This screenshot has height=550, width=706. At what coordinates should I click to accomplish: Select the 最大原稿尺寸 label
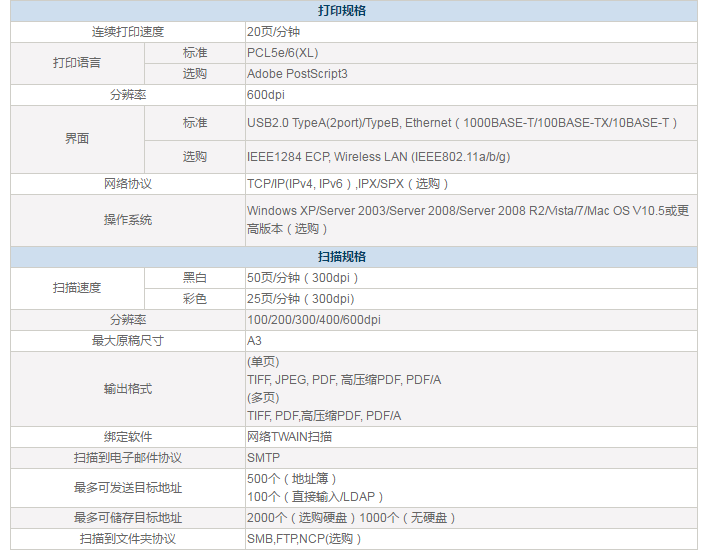point(128,341)
